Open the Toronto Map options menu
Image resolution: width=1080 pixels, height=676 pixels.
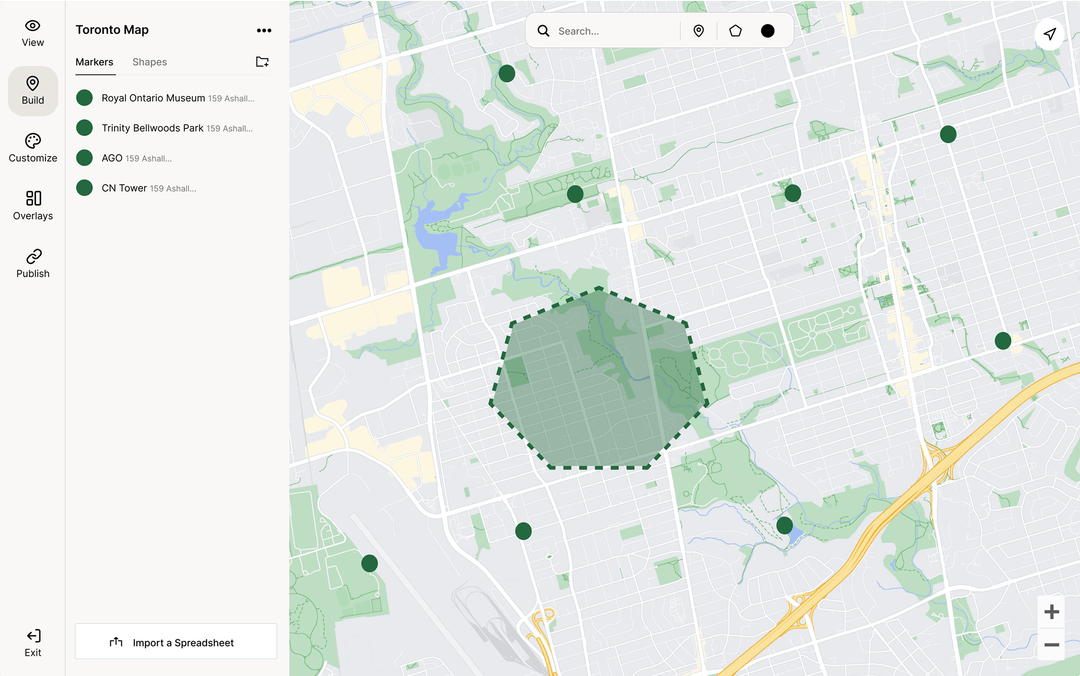tap(264, 30)
